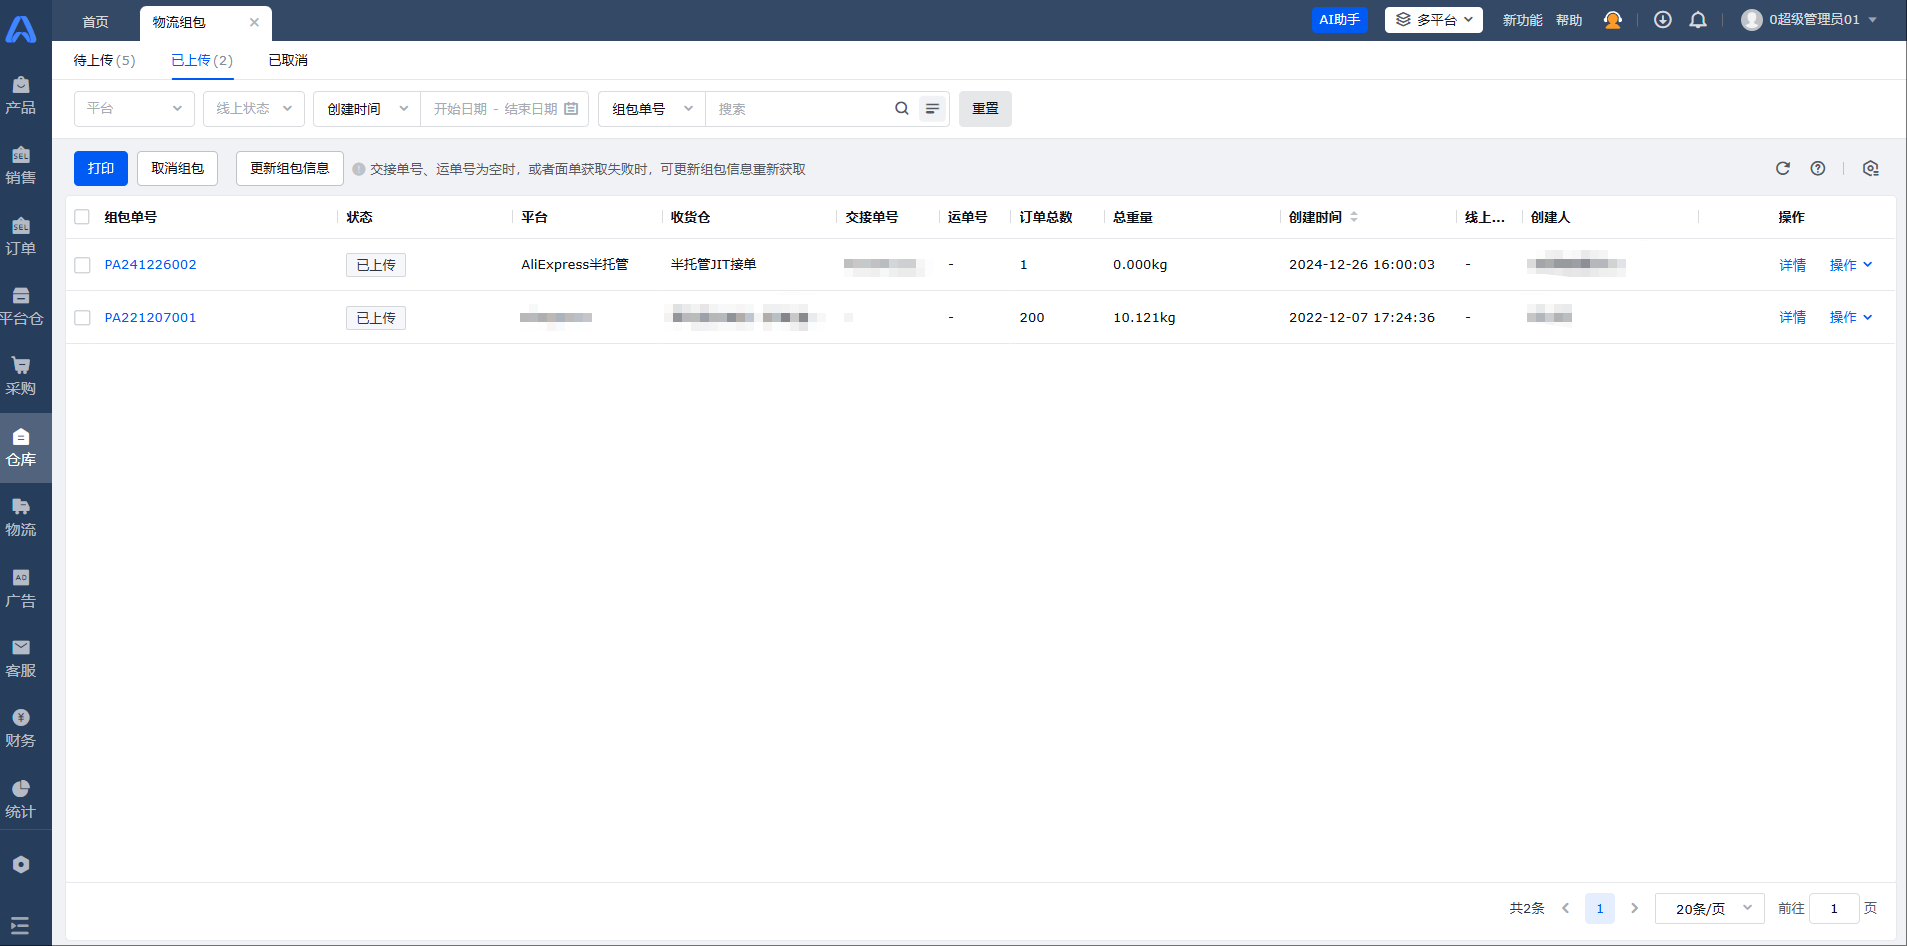Click the 开始日期 date input

click(x=460, y=108)
